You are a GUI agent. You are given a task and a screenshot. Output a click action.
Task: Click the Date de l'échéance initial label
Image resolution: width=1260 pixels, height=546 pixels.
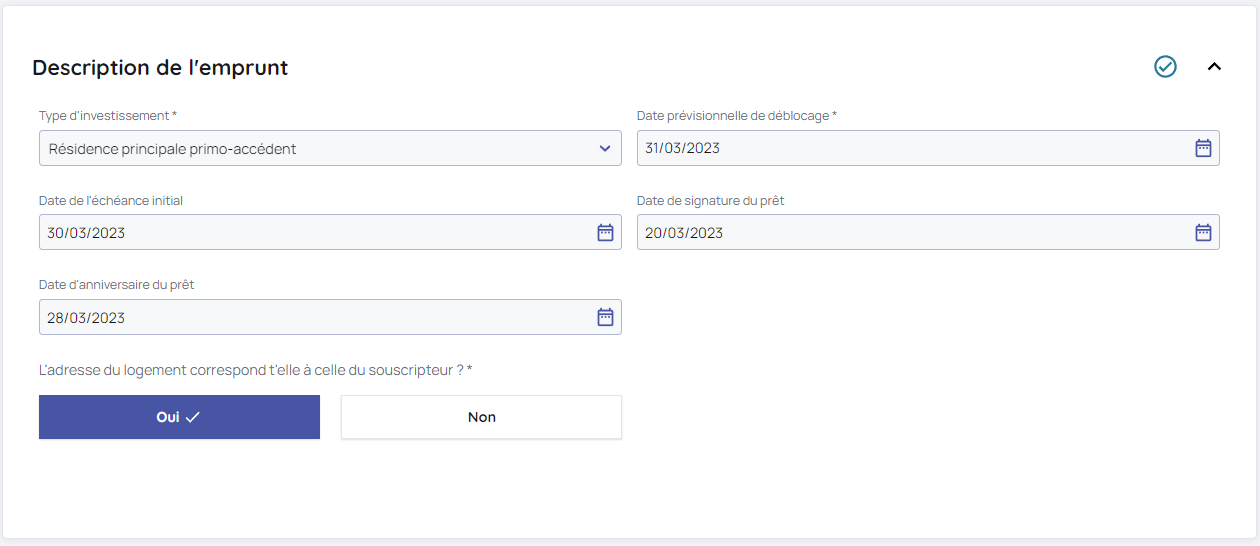[x=111, y=201]
